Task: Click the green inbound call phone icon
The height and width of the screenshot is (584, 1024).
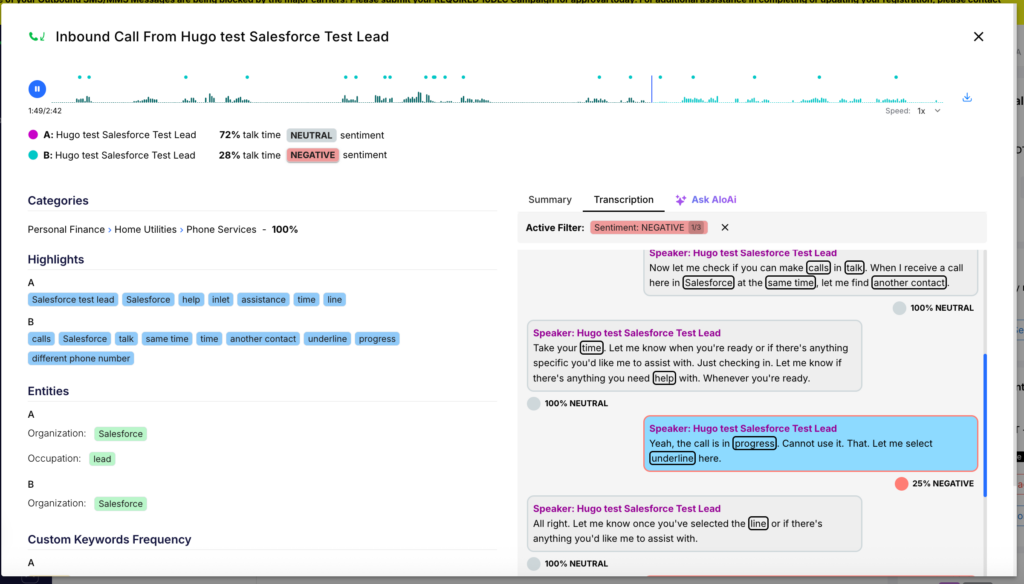Action: coord(37,37)
